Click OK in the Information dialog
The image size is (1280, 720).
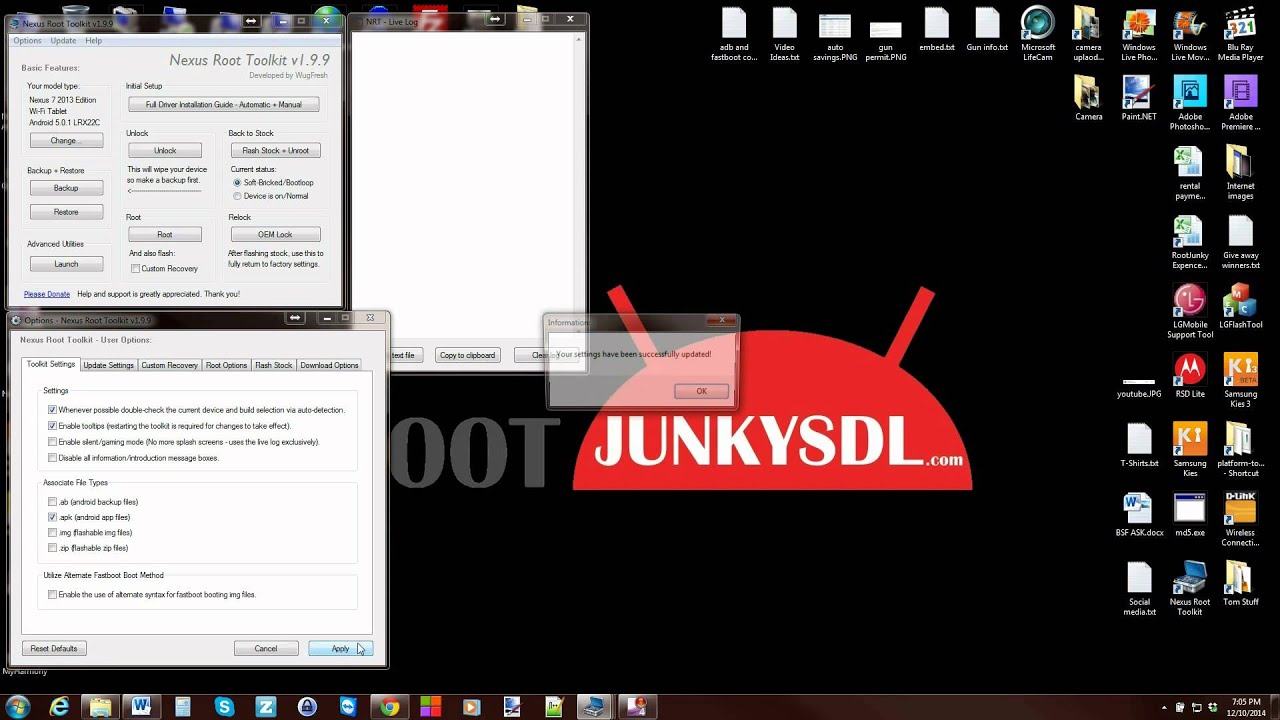(x=701, y=391)
